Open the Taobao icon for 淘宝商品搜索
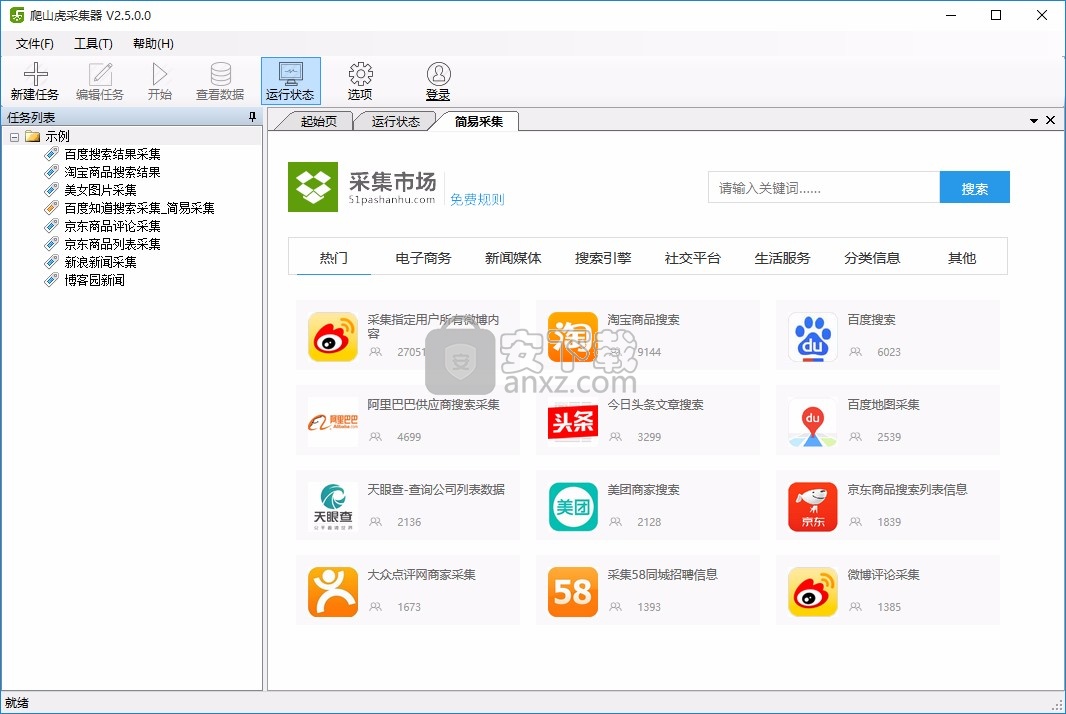 [572, 337]
